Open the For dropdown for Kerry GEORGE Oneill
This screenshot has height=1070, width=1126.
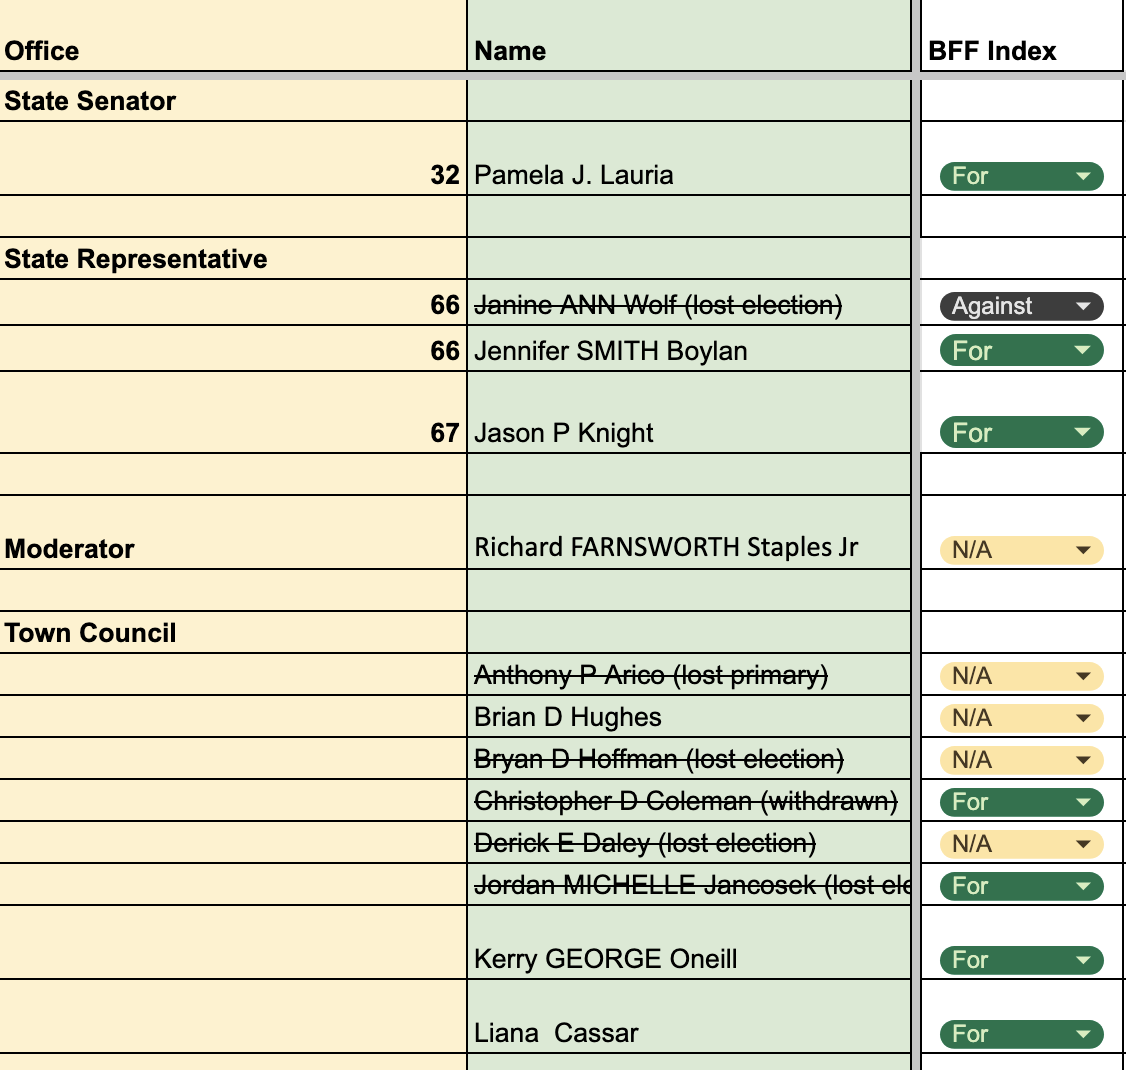tap(1021, 960)
